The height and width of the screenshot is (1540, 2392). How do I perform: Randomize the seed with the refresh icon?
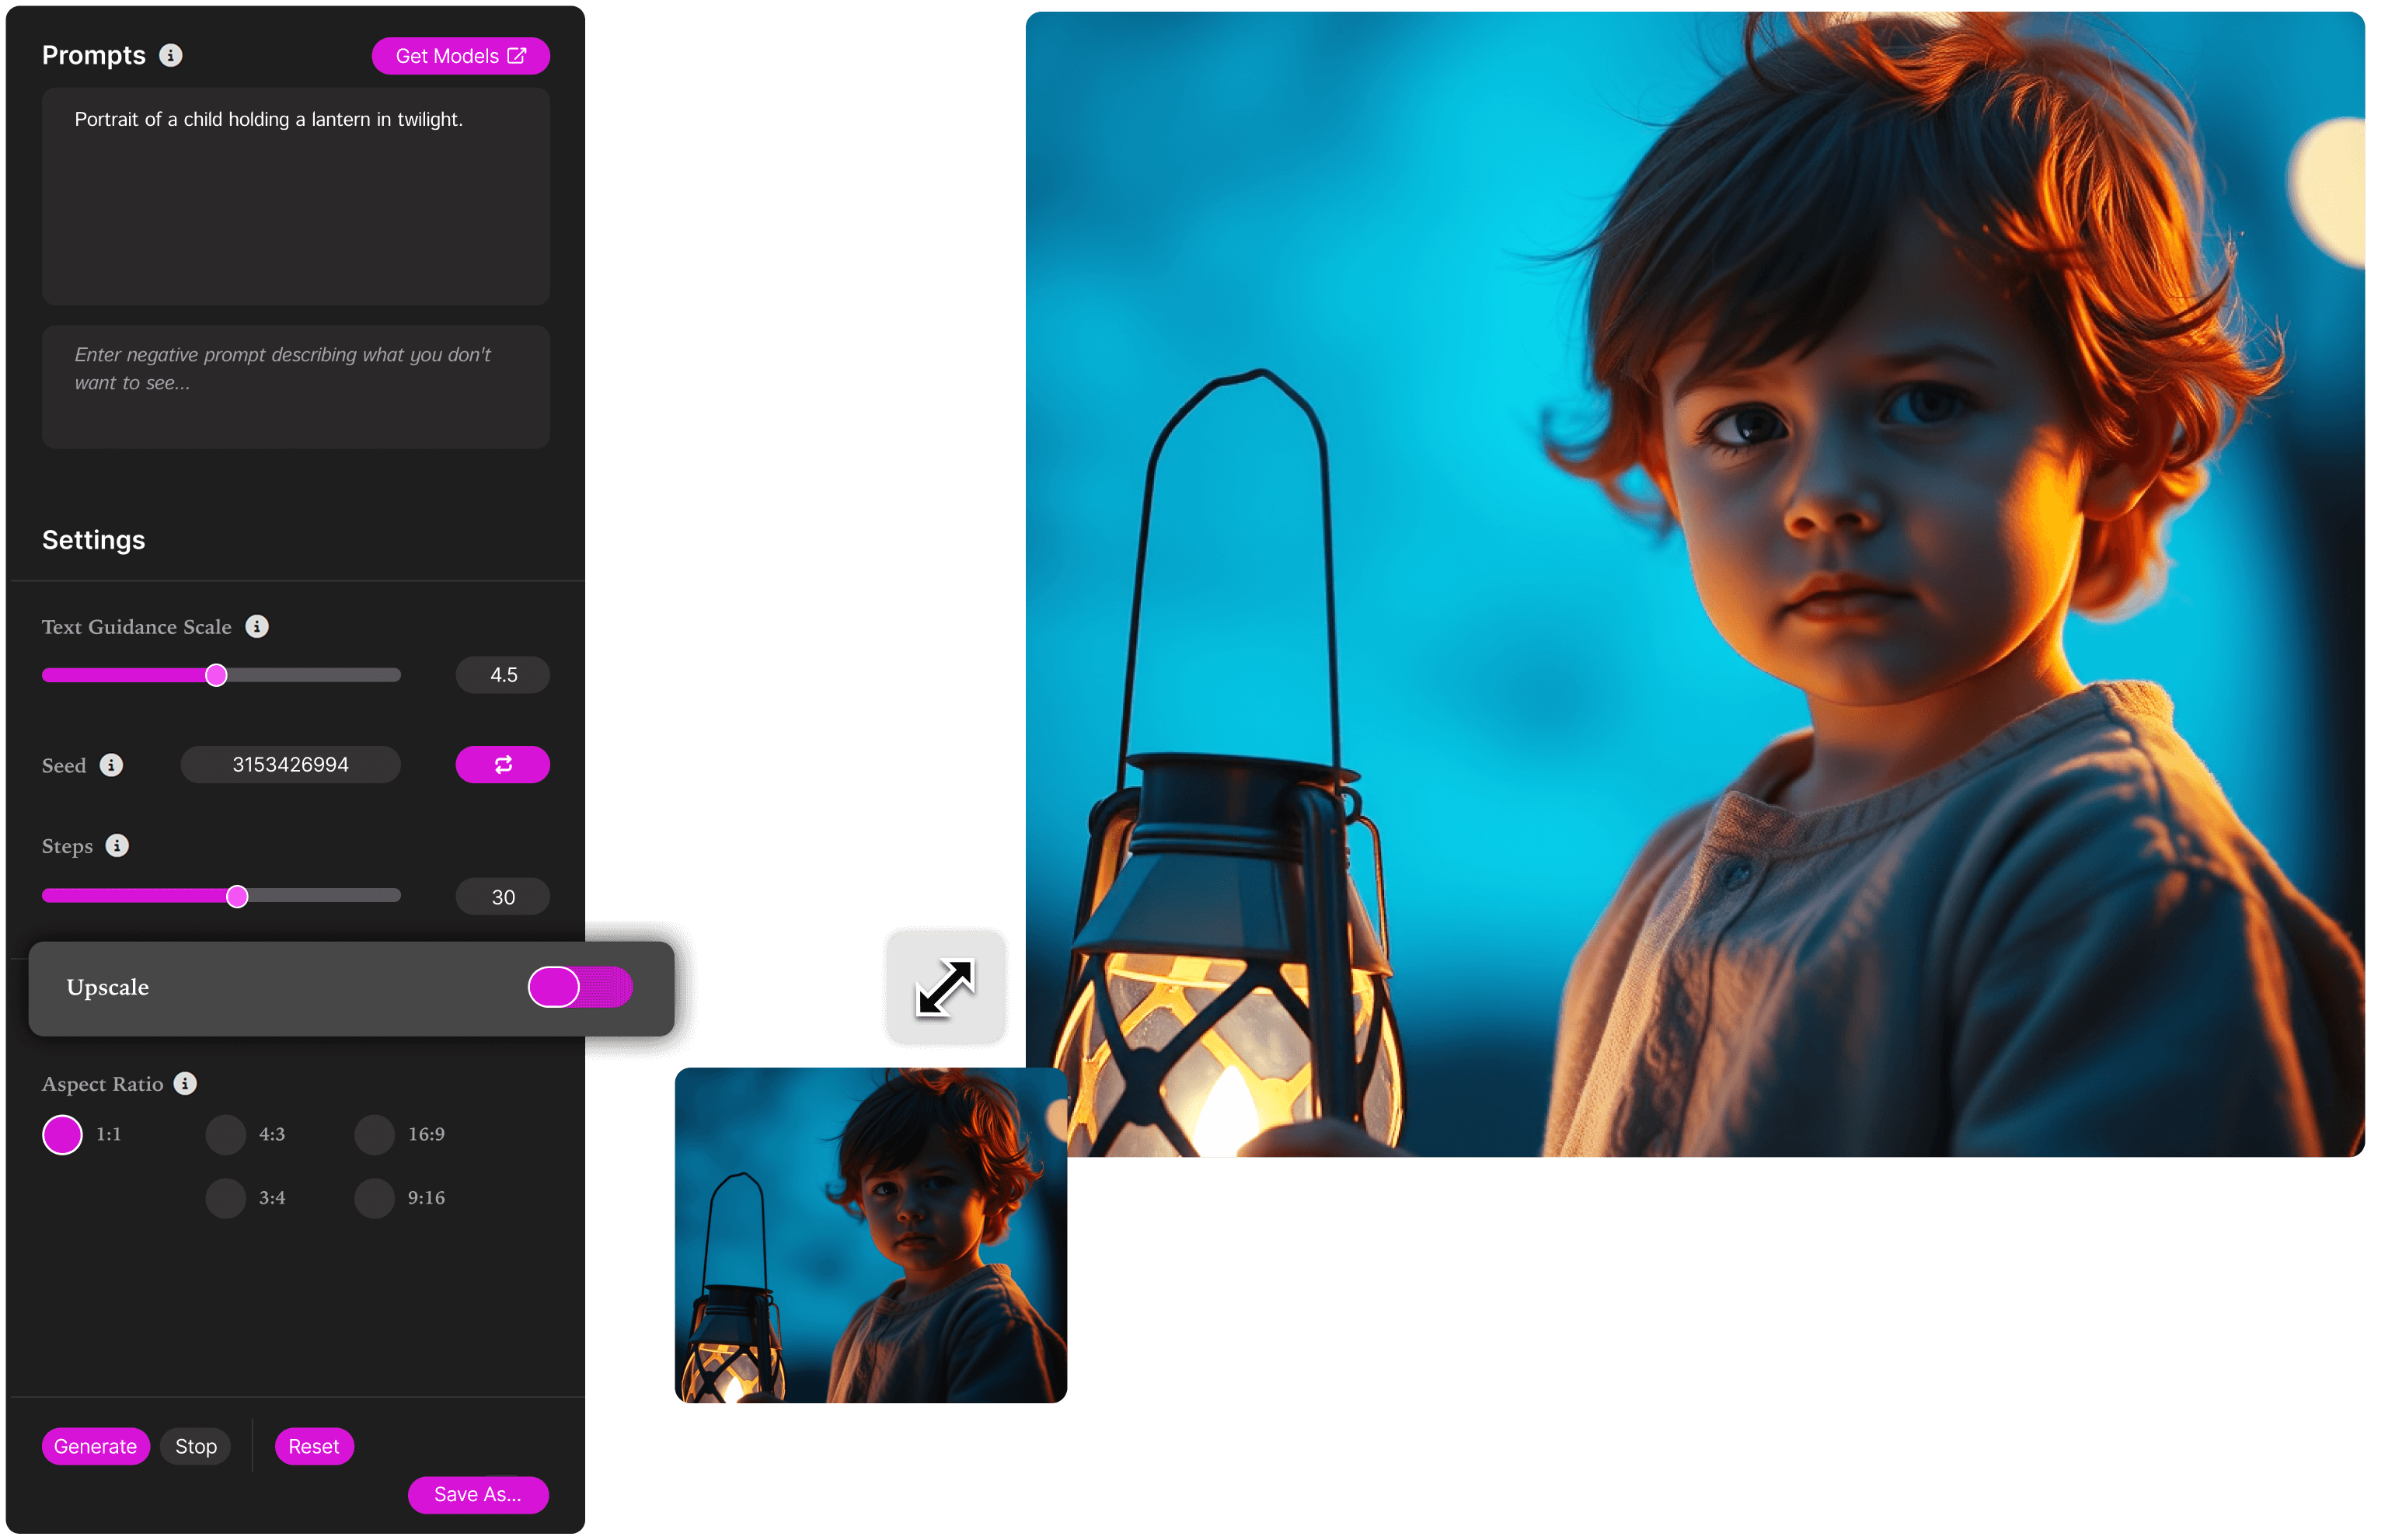coord(502,764)
